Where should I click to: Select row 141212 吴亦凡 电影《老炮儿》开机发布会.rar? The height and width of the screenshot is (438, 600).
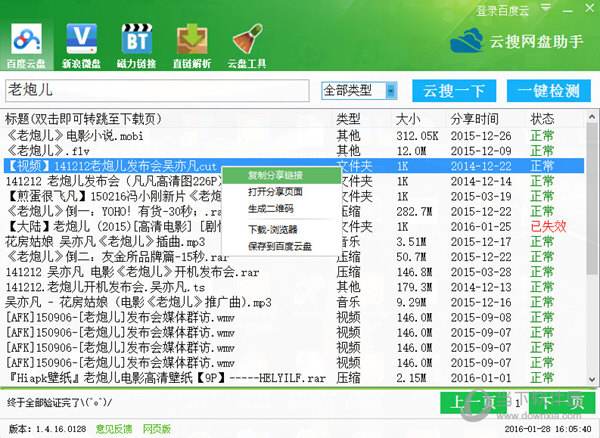click(x=294, y=272)
